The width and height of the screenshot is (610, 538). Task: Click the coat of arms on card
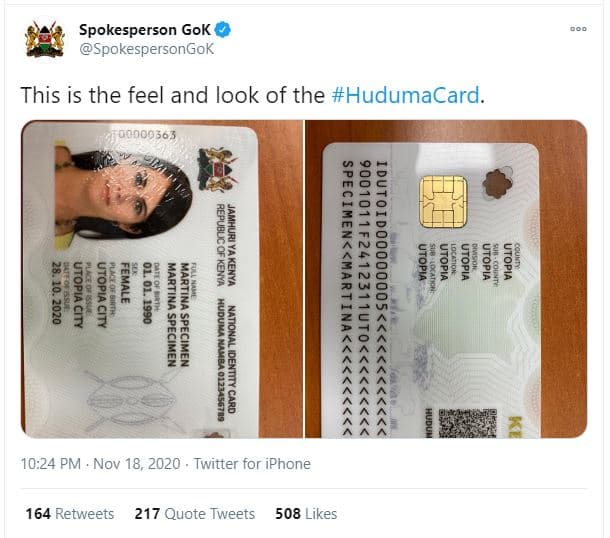tap(217, 169)
